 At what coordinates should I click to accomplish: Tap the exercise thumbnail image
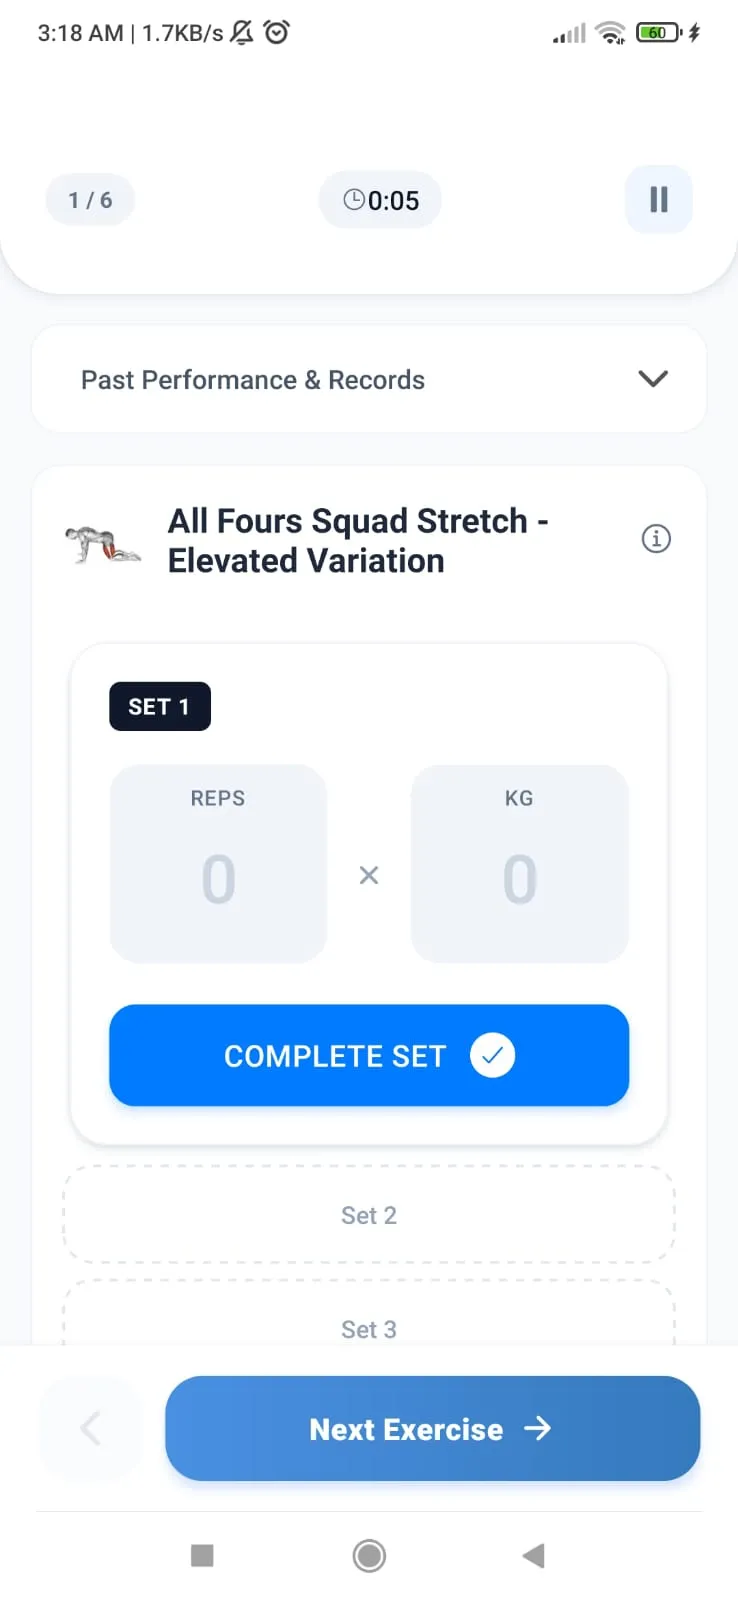(x=103, y=543)
